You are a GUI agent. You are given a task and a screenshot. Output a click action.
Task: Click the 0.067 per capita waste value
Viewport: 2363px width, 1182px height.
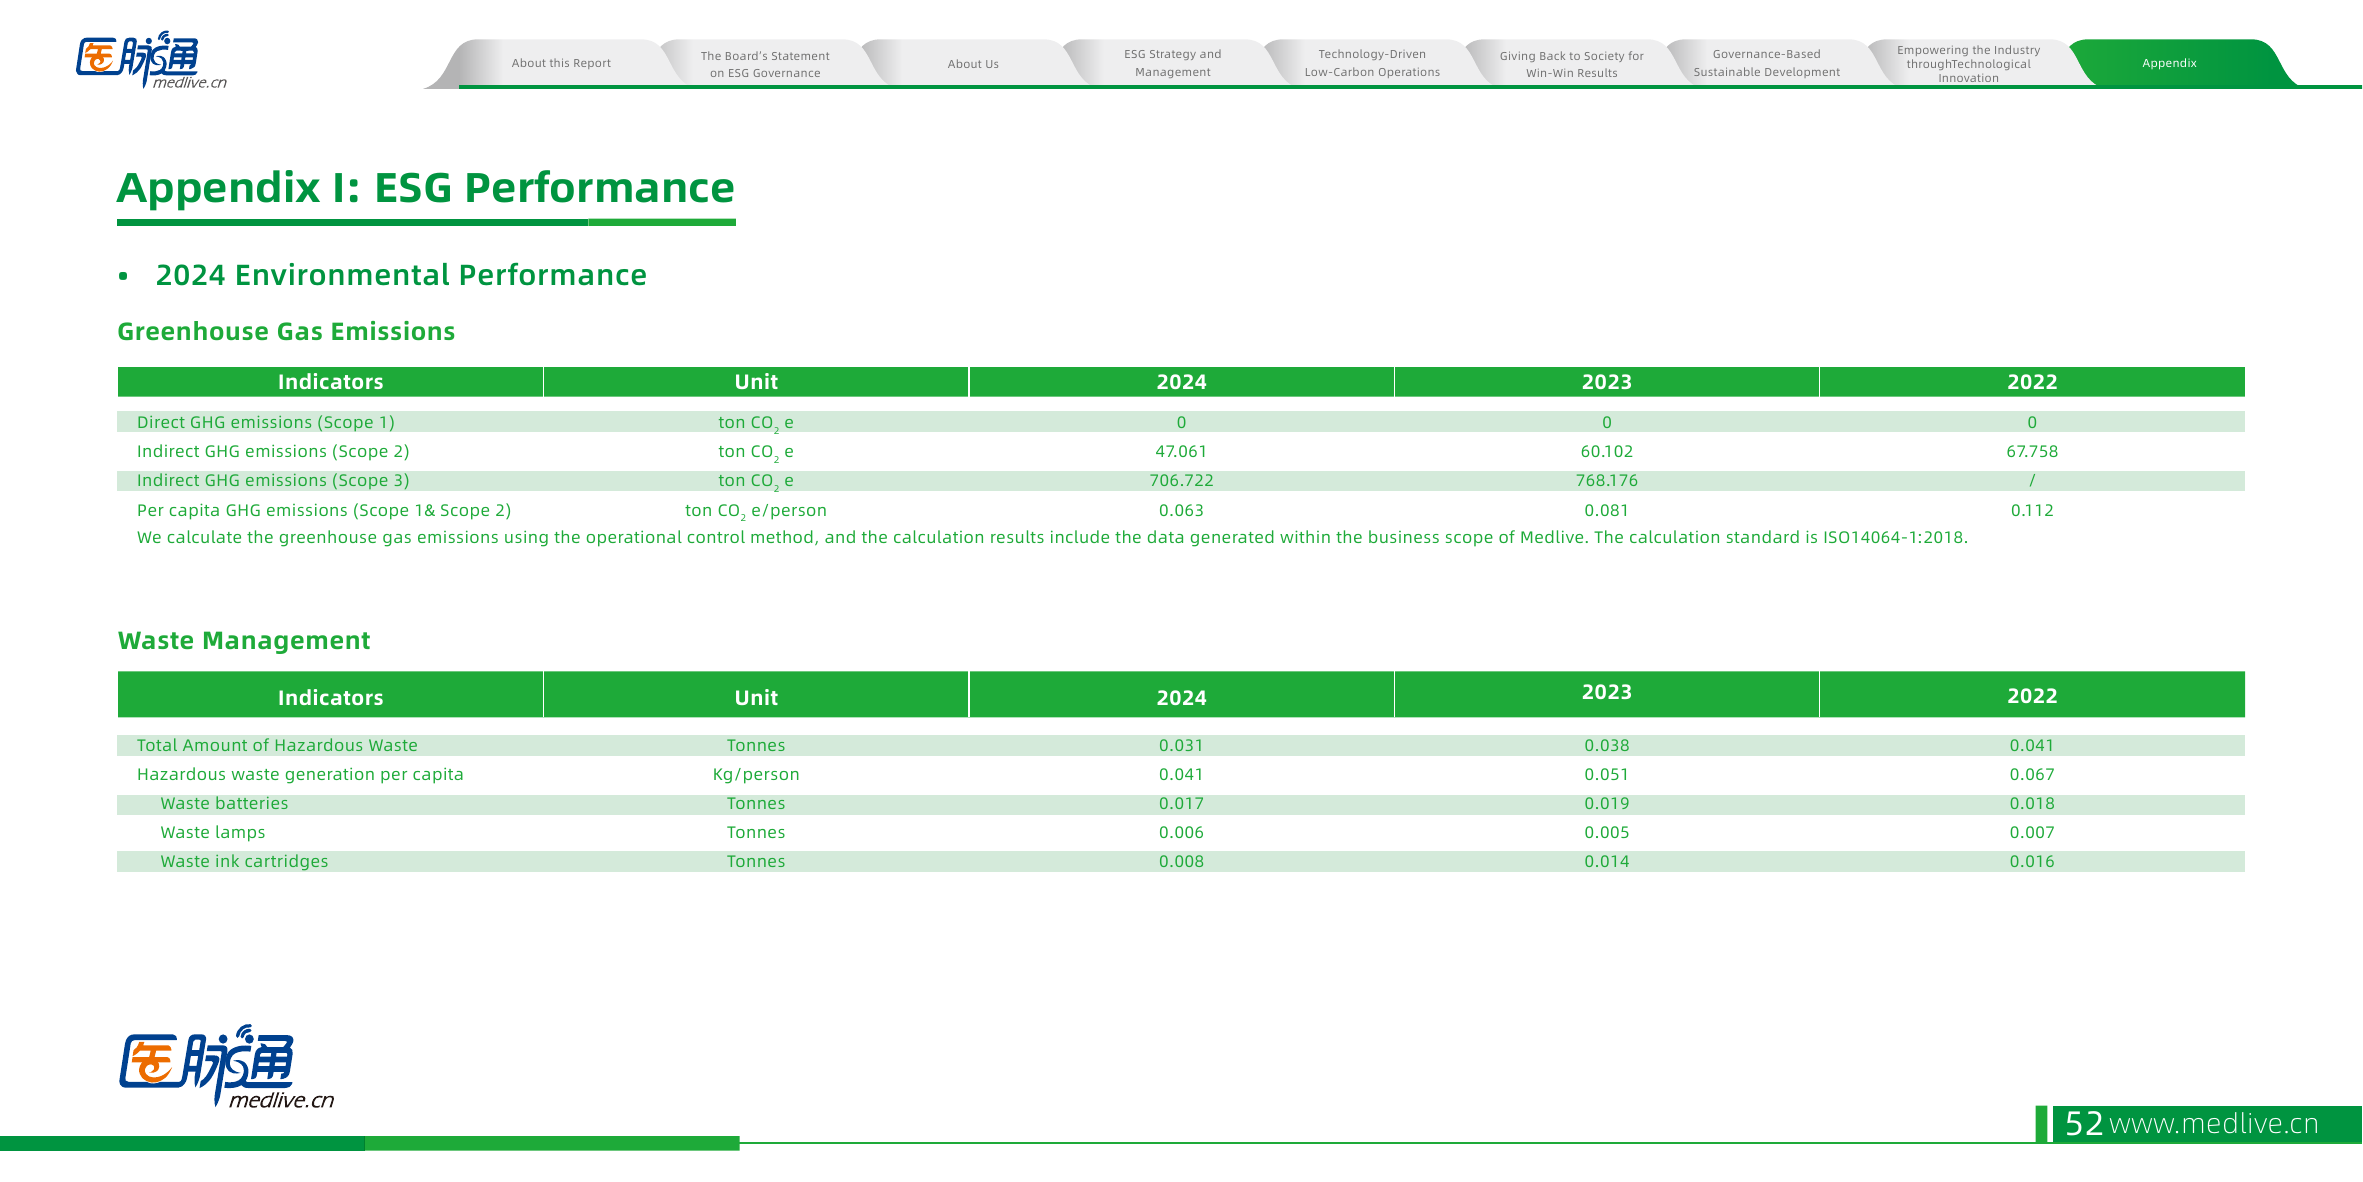click(x=2031, y=775)
